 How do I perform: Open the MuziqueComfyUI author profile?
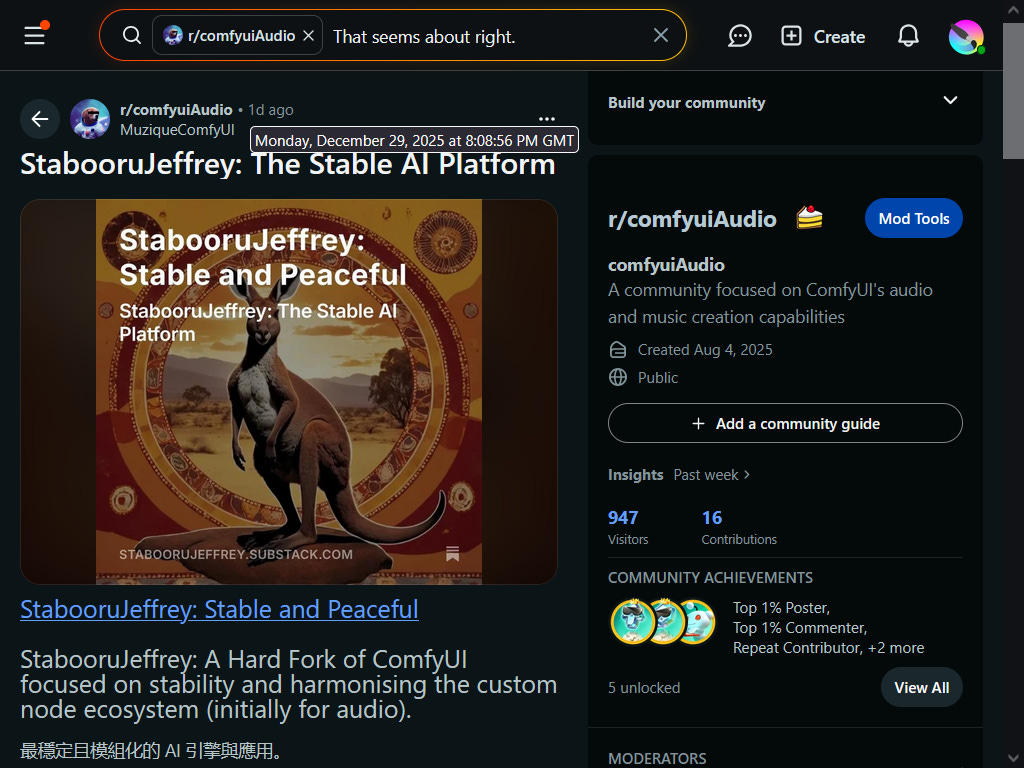(x=177, y=130)
